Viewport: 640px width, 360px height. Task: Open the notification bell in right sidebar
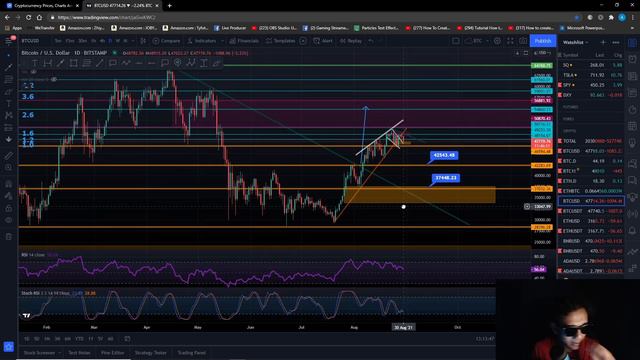coord(632,231)
